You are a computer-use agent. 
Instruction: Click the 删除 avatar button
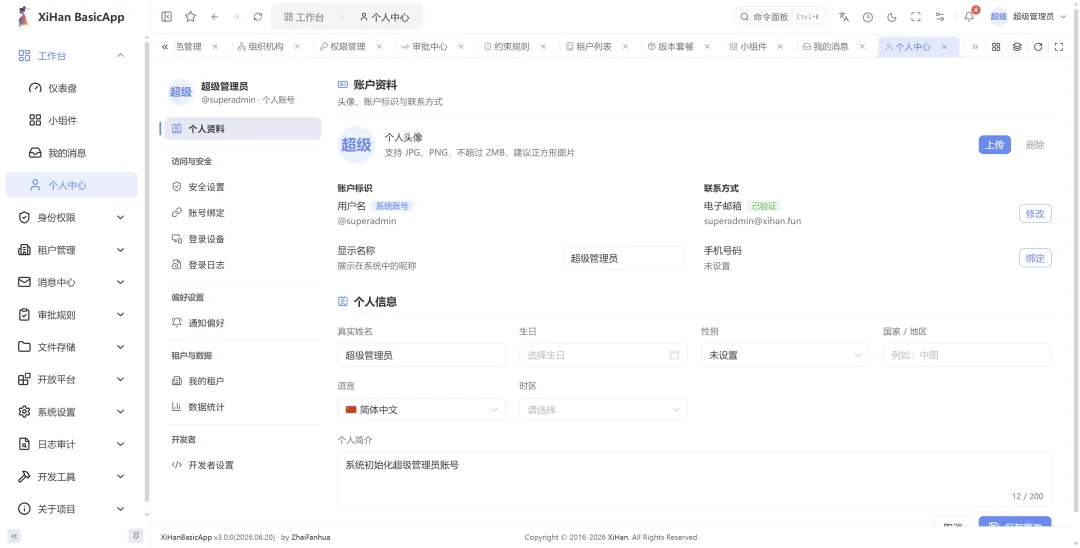point(1035,145)
